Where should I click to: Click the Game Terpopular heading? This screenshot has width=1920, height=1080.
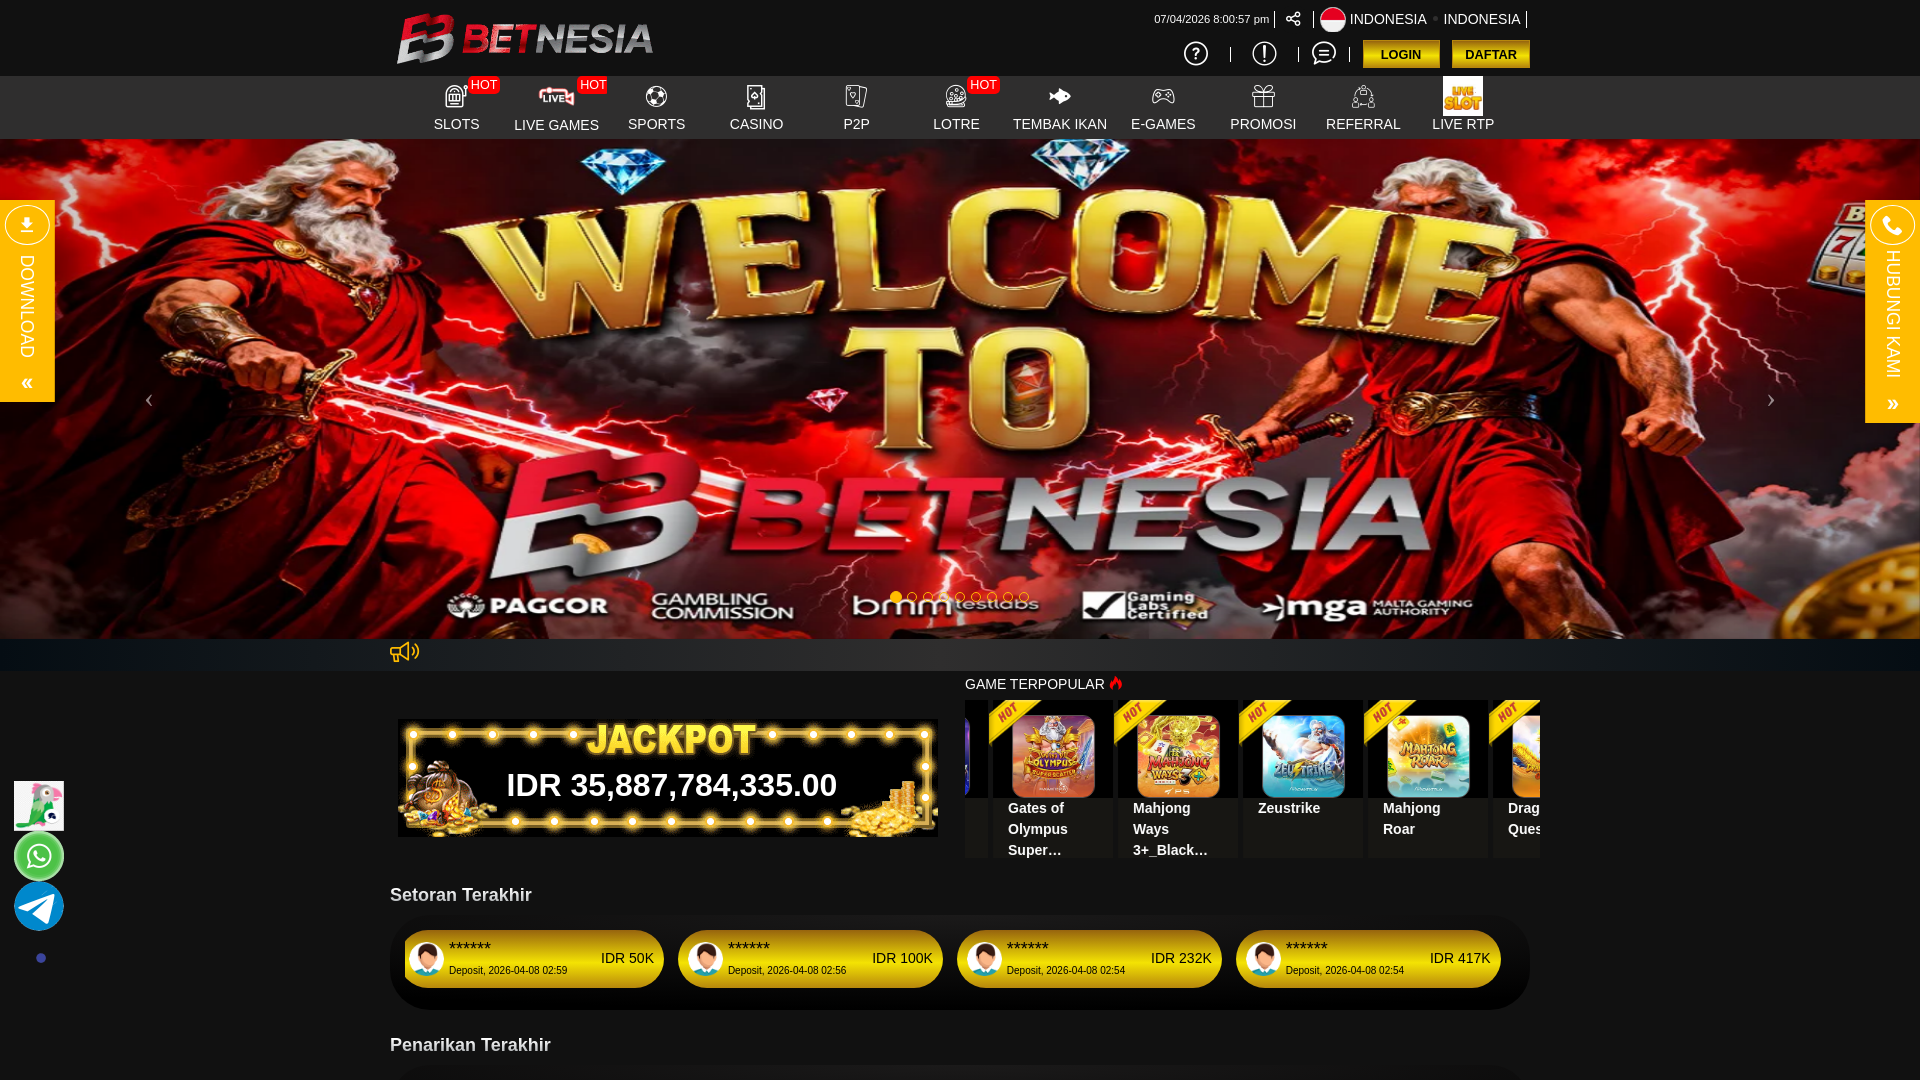1034,684
